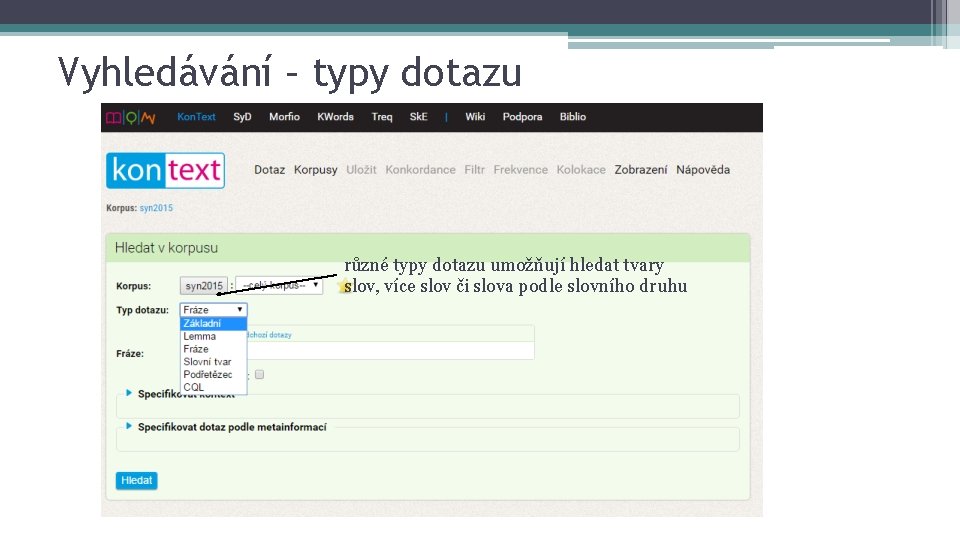Open the Frekvence menu
Viewport: 960px width, 540px height.
click(x=520, y=170)
